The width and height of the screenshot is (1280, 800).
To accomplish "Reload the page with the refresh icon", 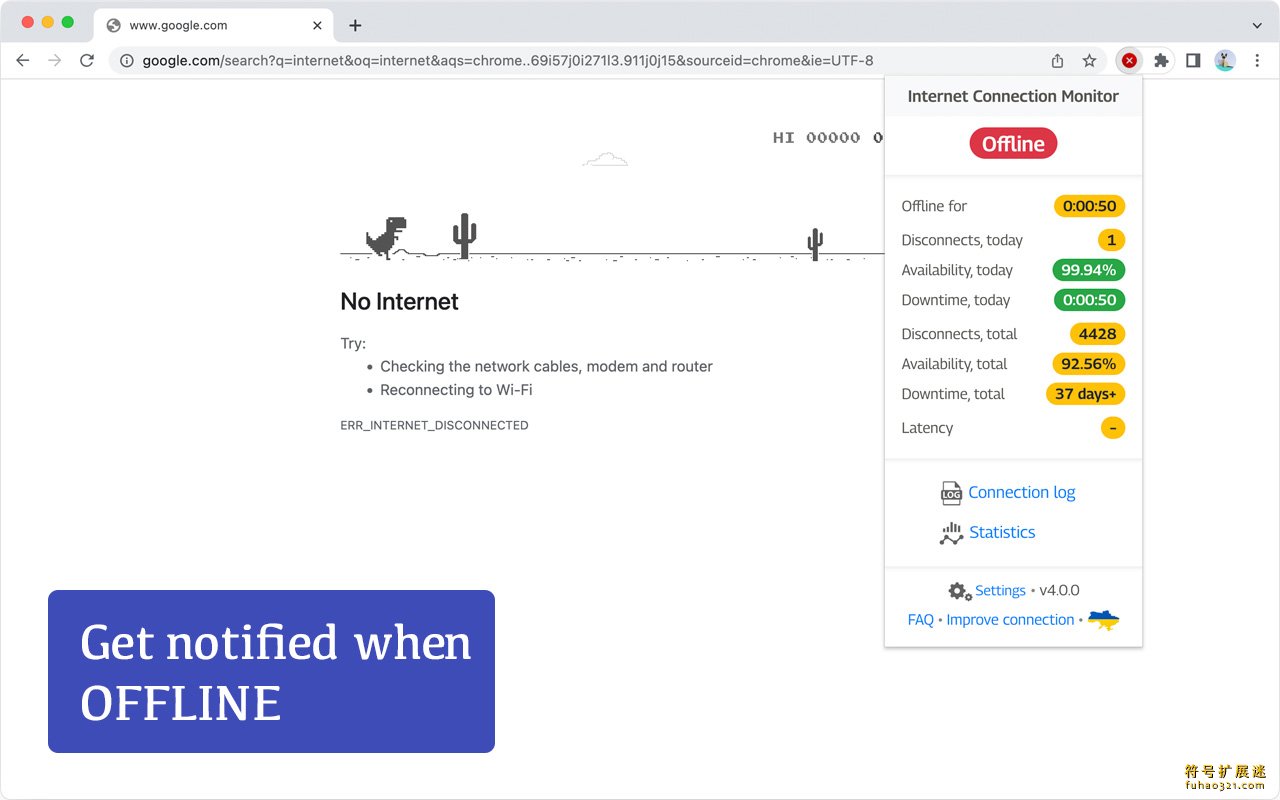I will (x=87, y=61).
